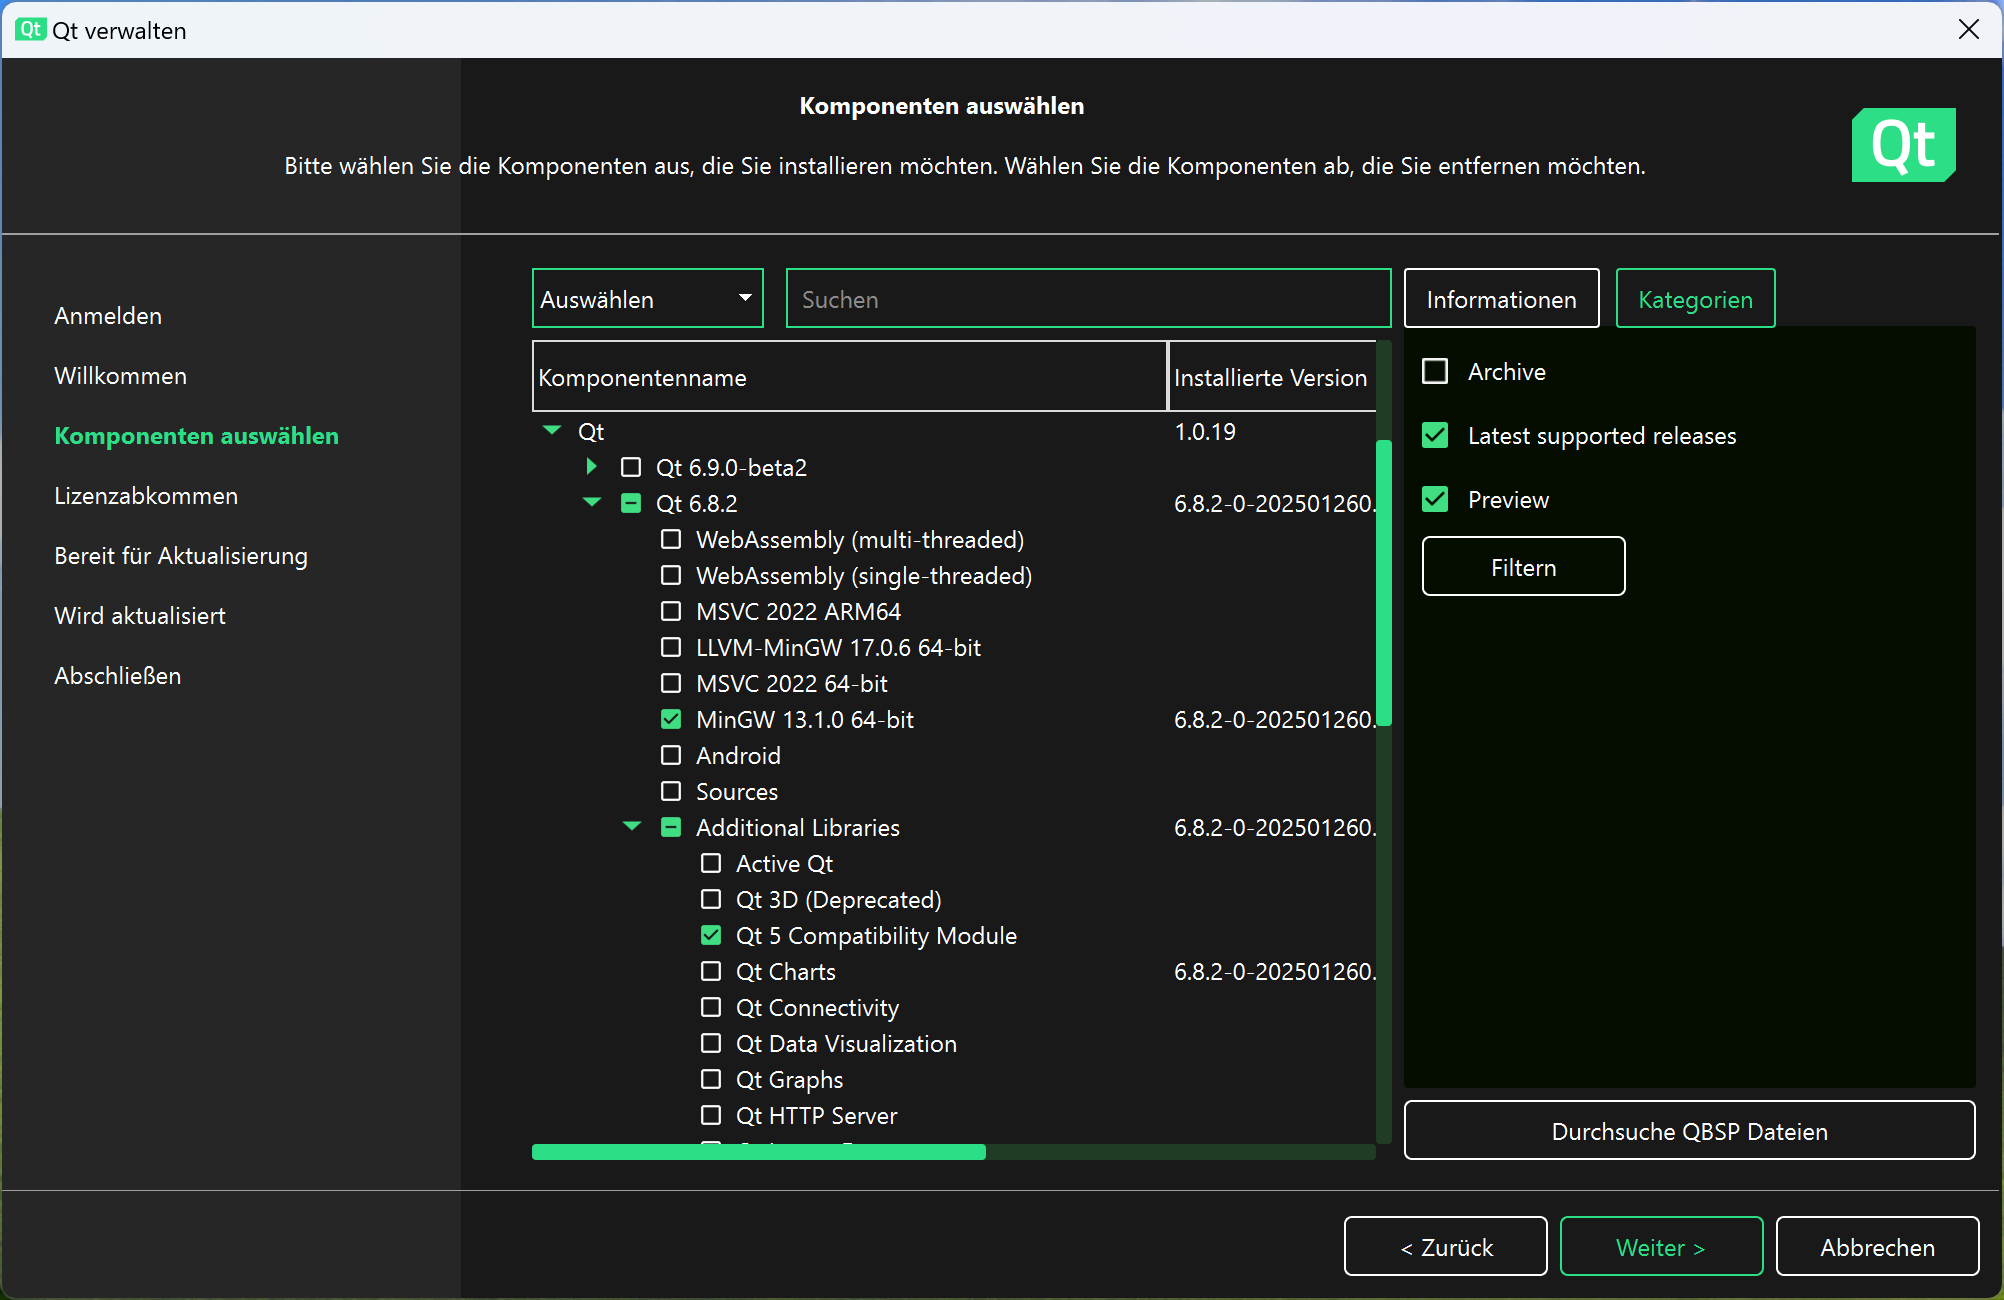This screenshot has height=1300, width=2004.
Task: Go back with the Zurück button
Action: [x=1445, y=1247]
